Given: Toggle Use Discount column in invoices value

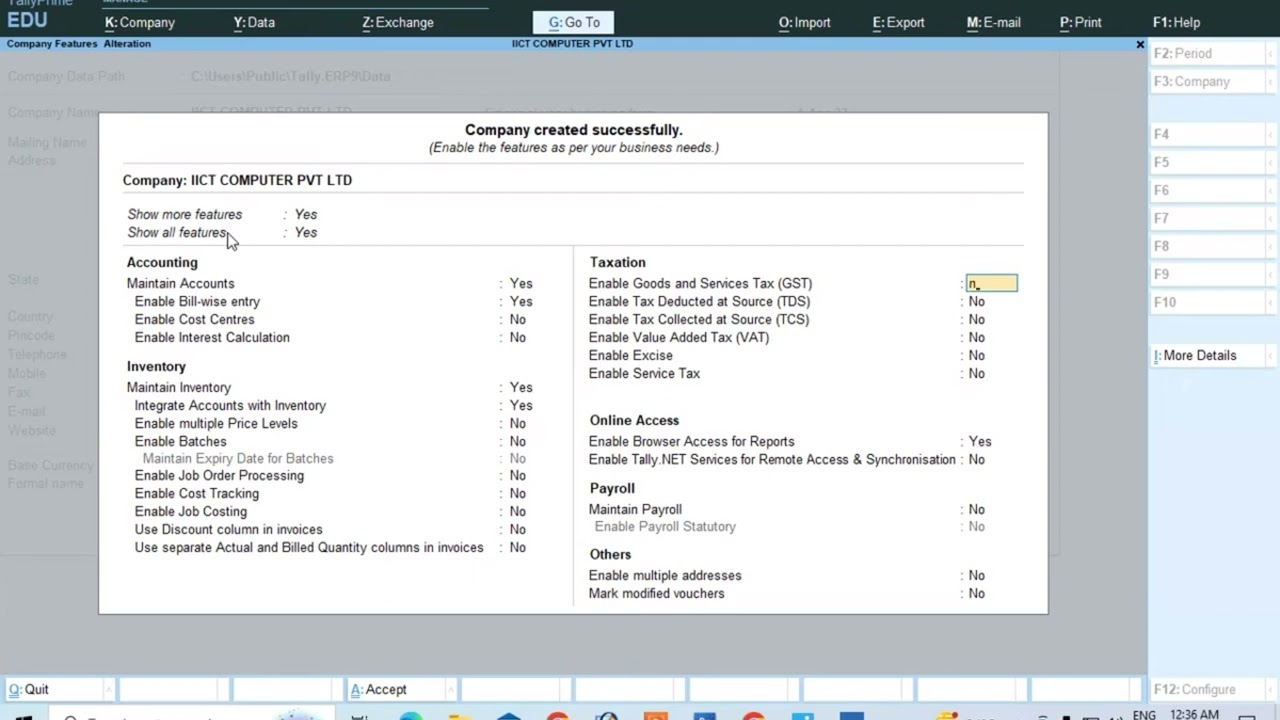Looking at the screenshot, I should click(x=517, y=530).
